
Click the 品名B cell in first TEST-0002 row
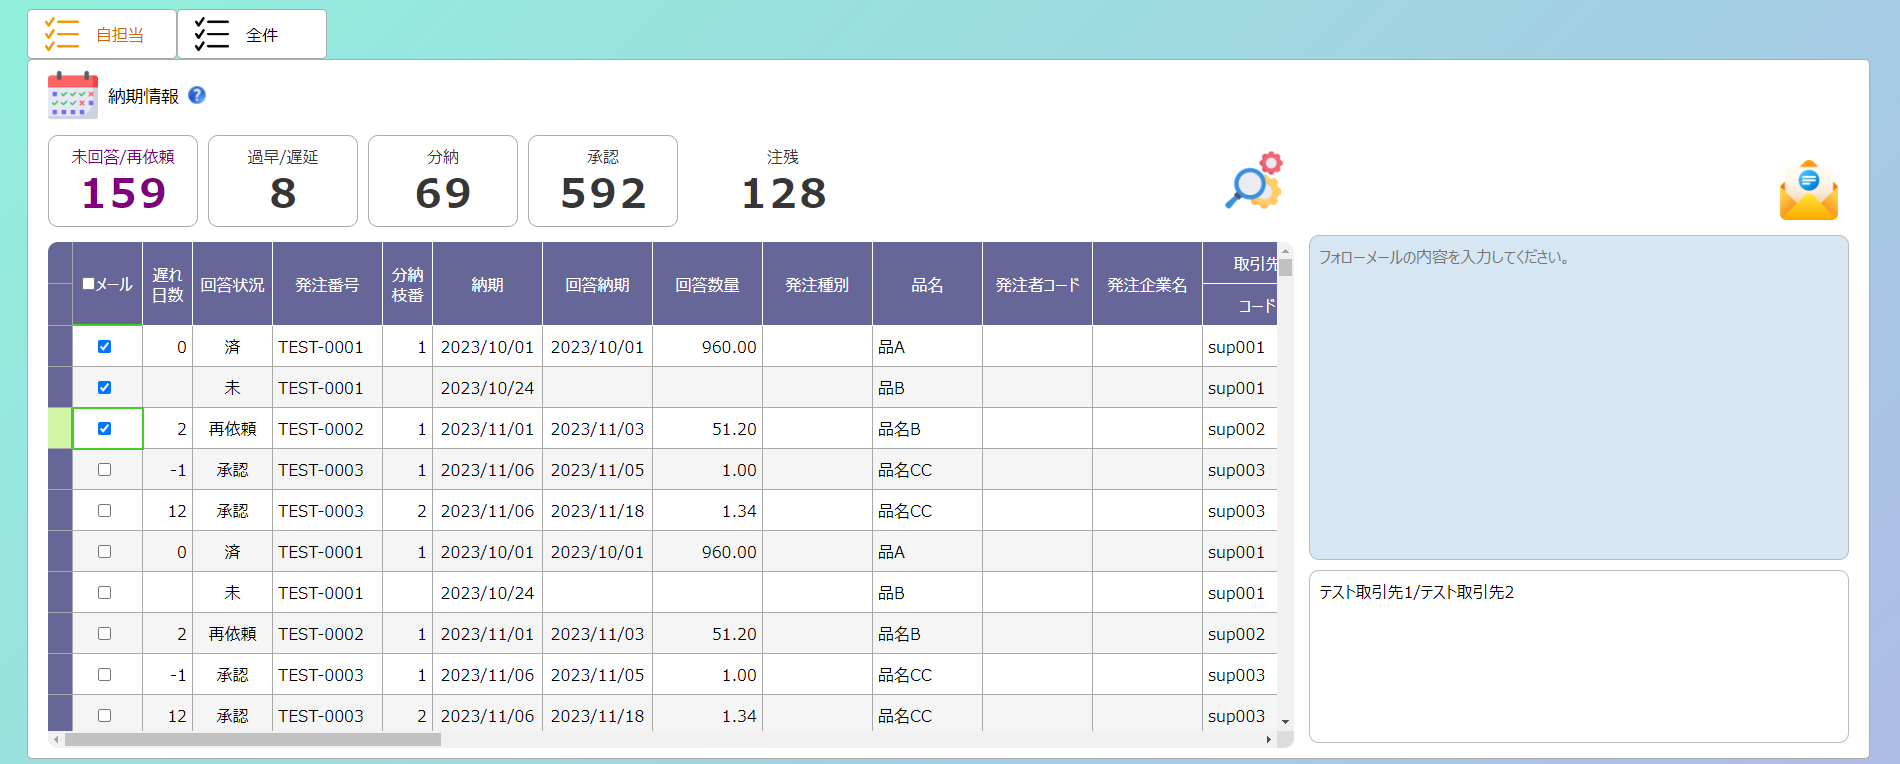(x=927, y=428)
